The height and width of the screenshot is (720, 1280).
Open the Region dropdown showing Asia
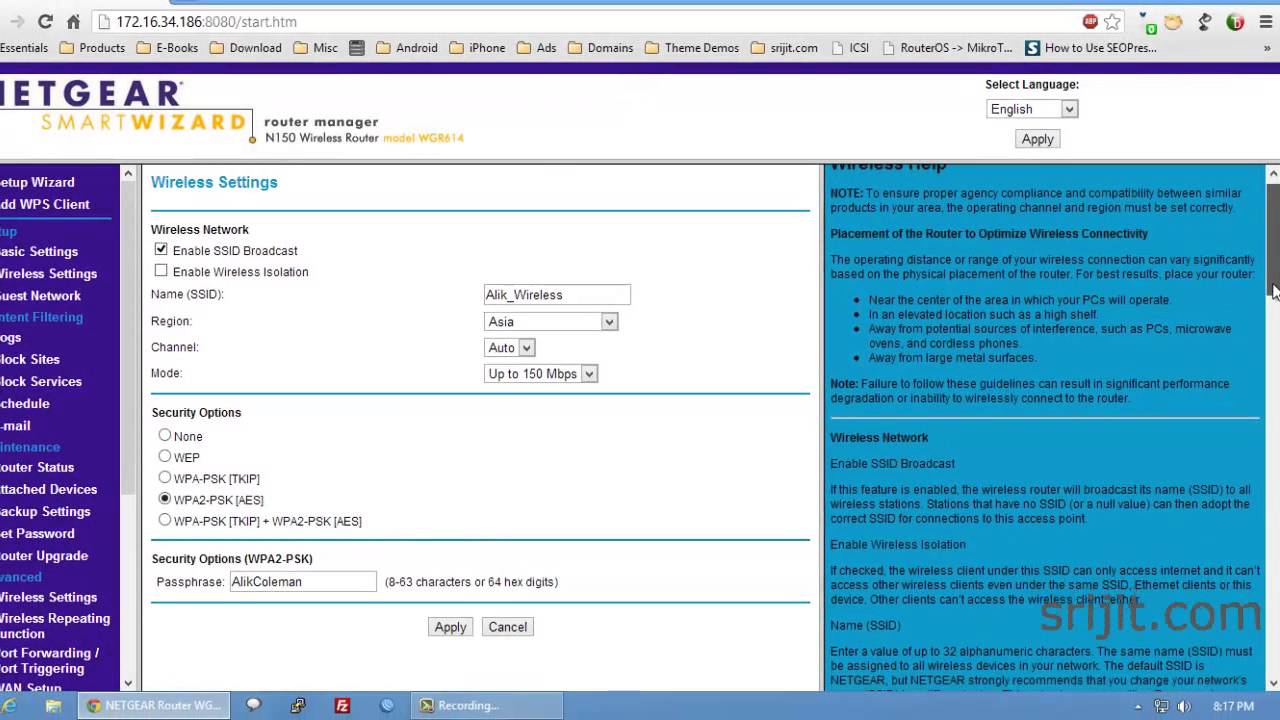pyautogui.click(x=551, y=321)
